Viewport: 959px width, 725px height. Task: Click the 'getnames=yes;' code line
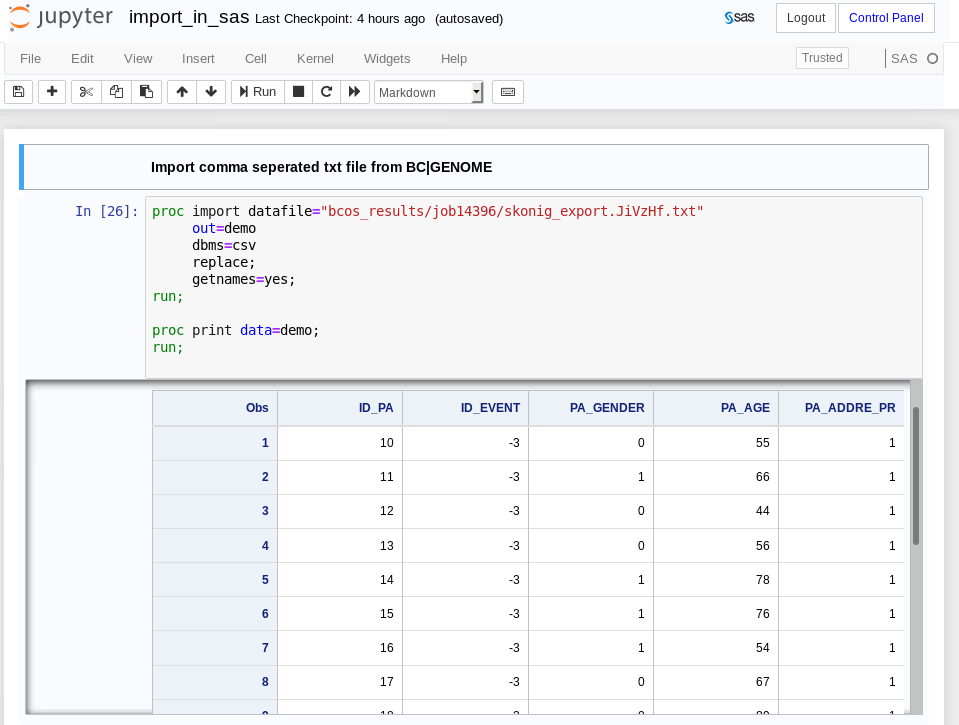coord(243,280)
